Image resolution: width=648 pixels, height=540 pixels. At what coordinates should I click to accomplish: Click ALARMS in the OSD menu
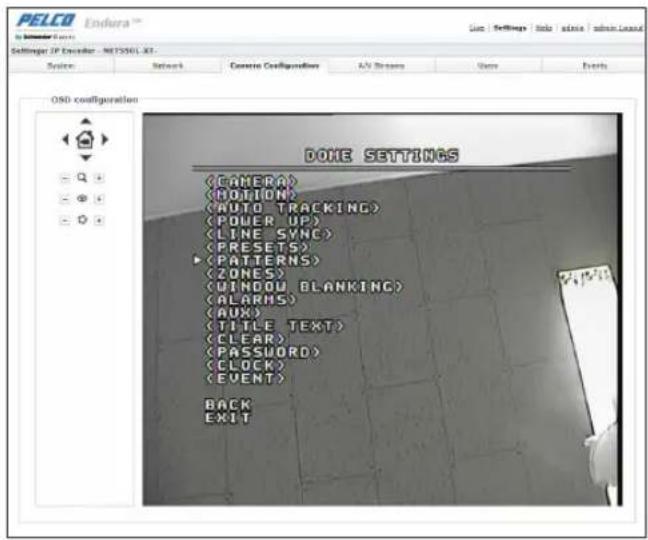251,300
